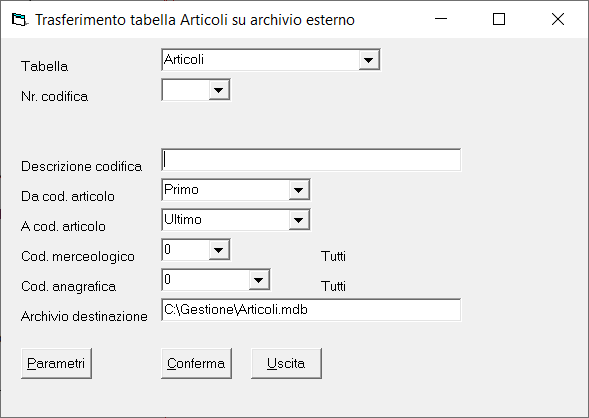The height and width of the screenshot is (418, 589).
Task: Minimize the Trasferimento tabella window
Action: click(x=441, y=19)
